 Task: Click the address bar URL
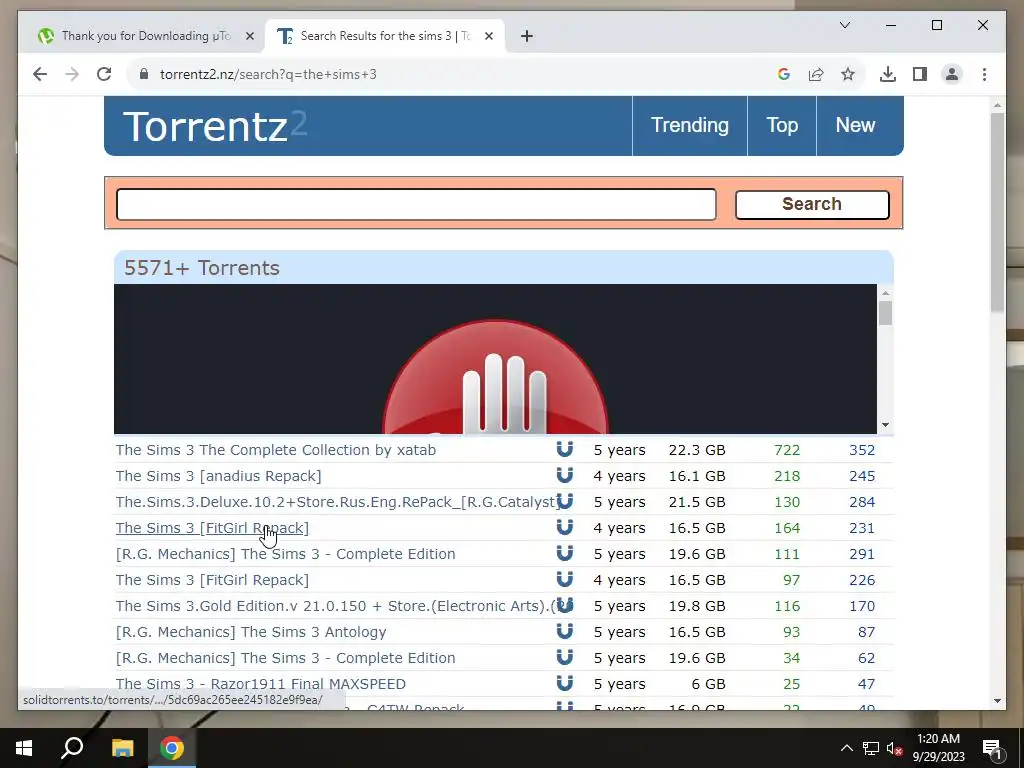coord(268,74)
